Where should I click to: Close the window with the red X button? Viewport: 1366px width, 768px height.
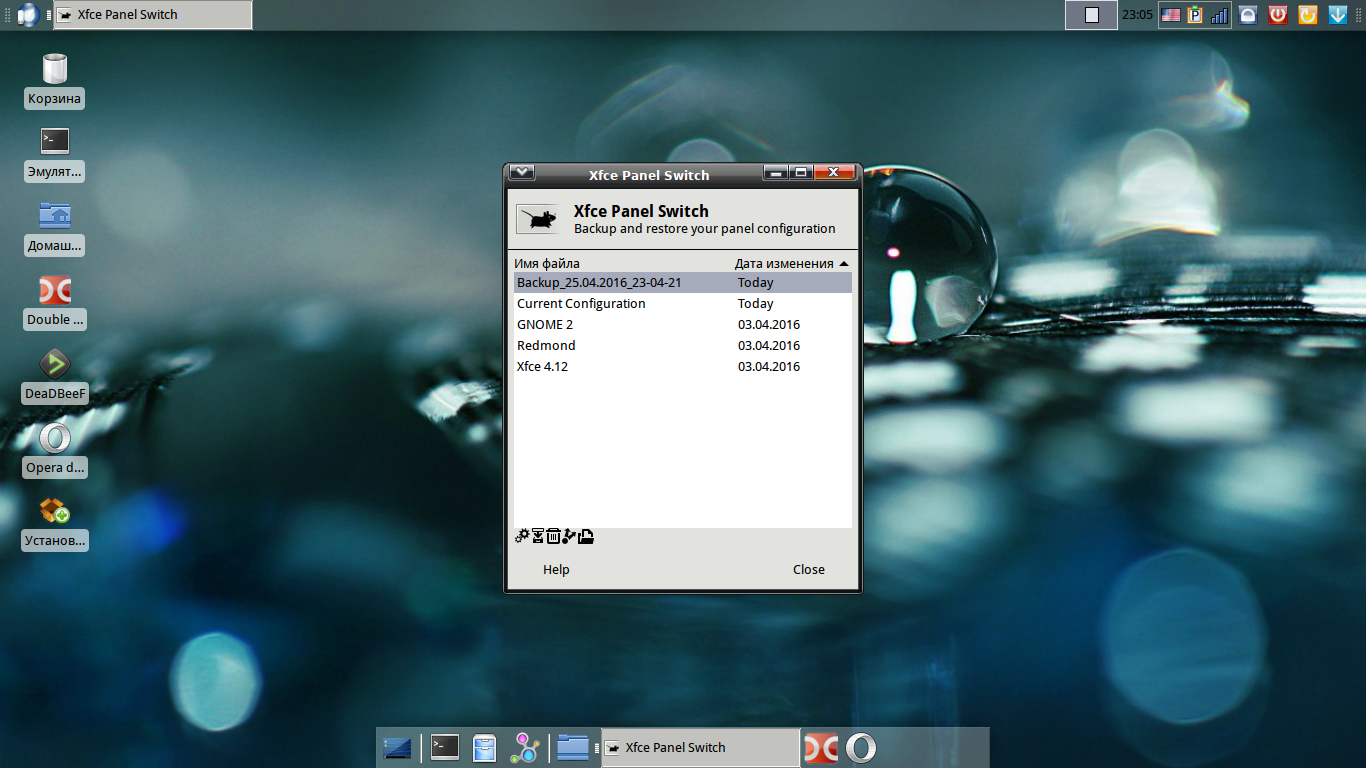(834, 173)
